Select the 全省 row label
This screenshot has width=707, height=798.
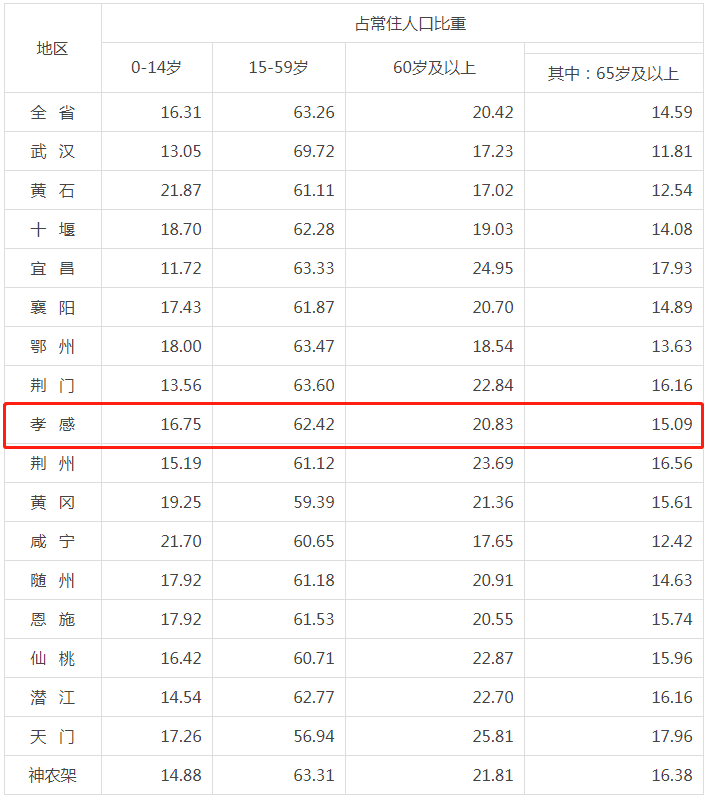[52, 112]
